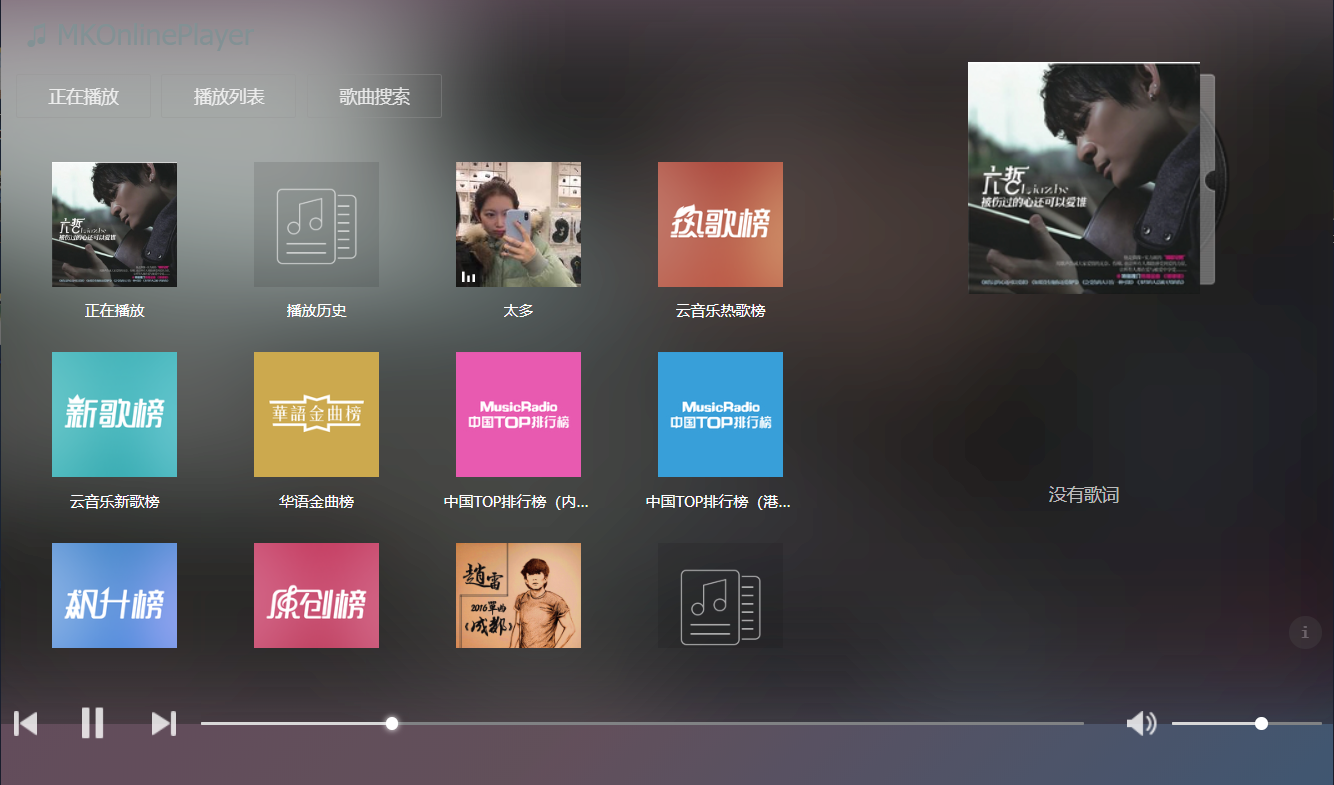Mute the volume speaker icon

1141,723
